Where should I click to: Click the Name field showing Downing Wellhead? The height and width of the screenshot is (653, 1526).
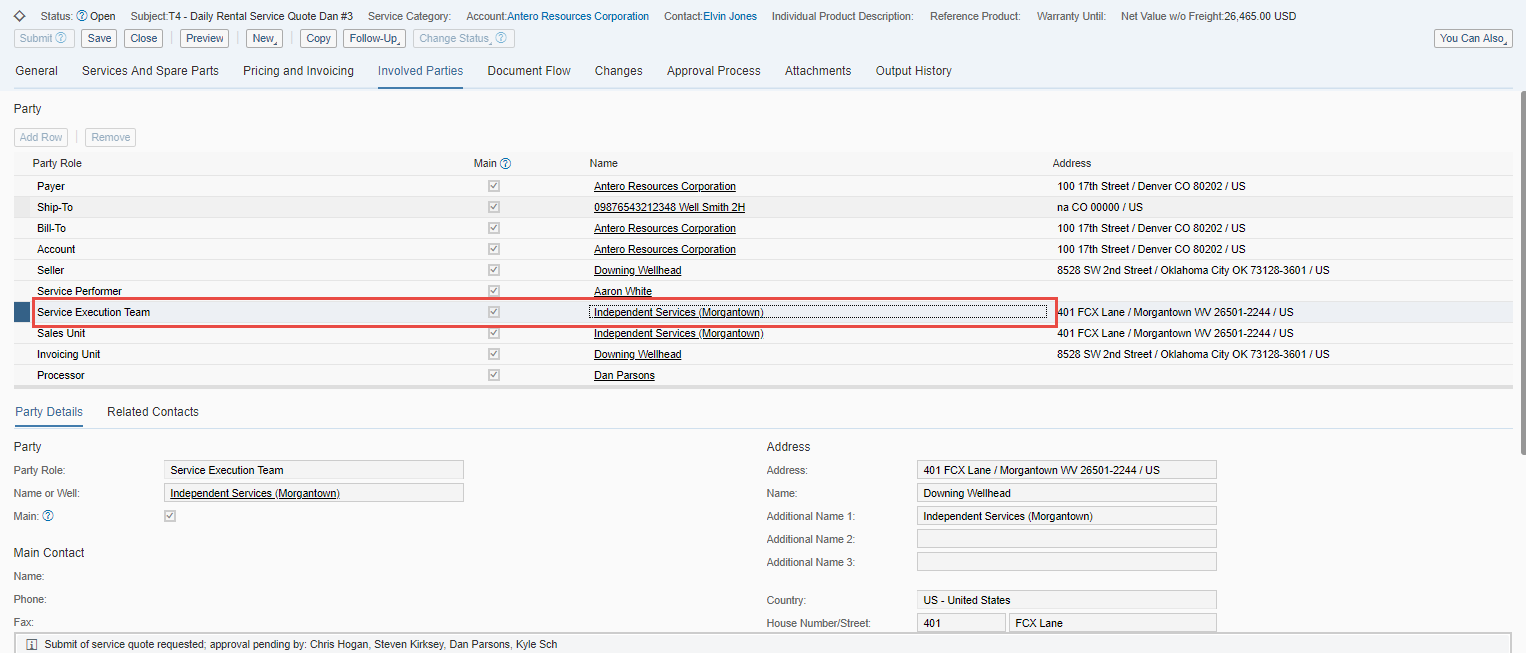pos(1066,493)
